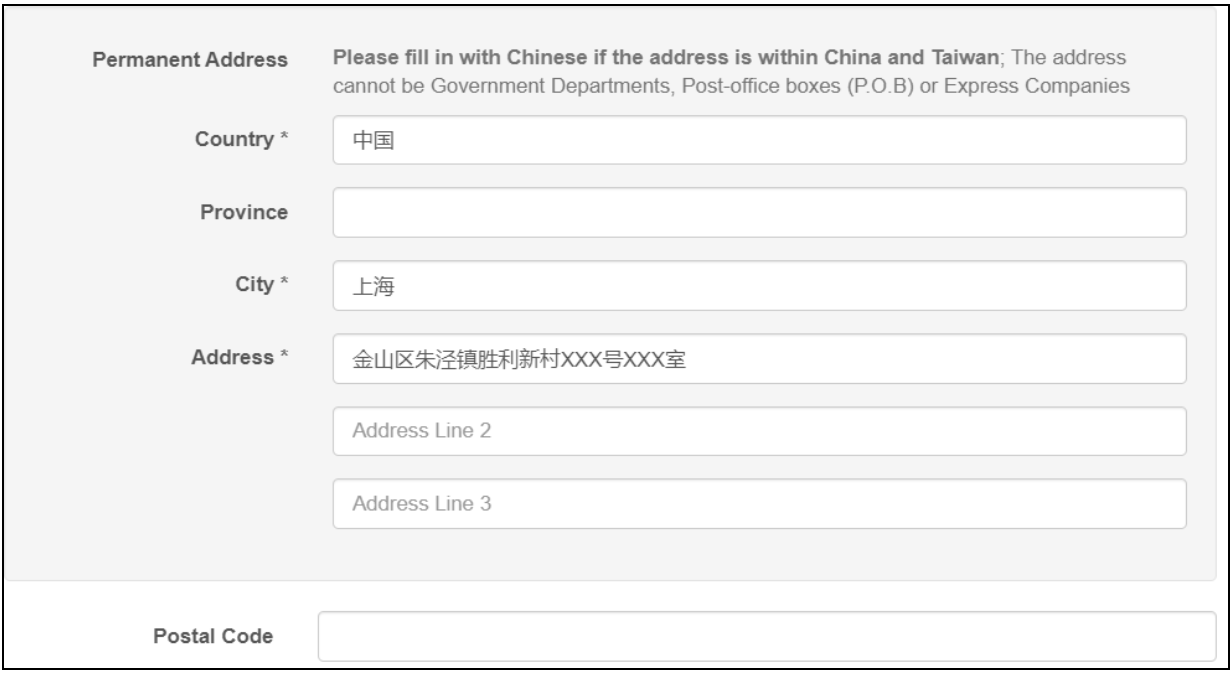The image size is (1232, 674).
Task: Click the Postal Code input box
Action: [766, 636]
